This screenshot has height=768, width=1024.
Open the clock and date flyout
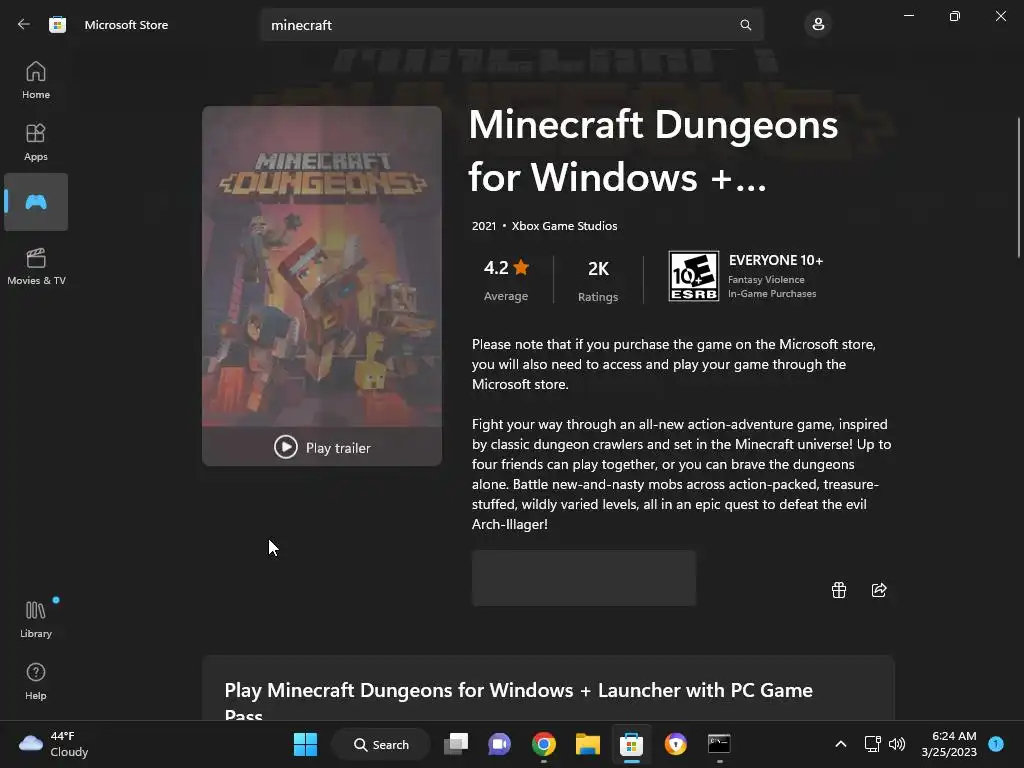(949, 744)
